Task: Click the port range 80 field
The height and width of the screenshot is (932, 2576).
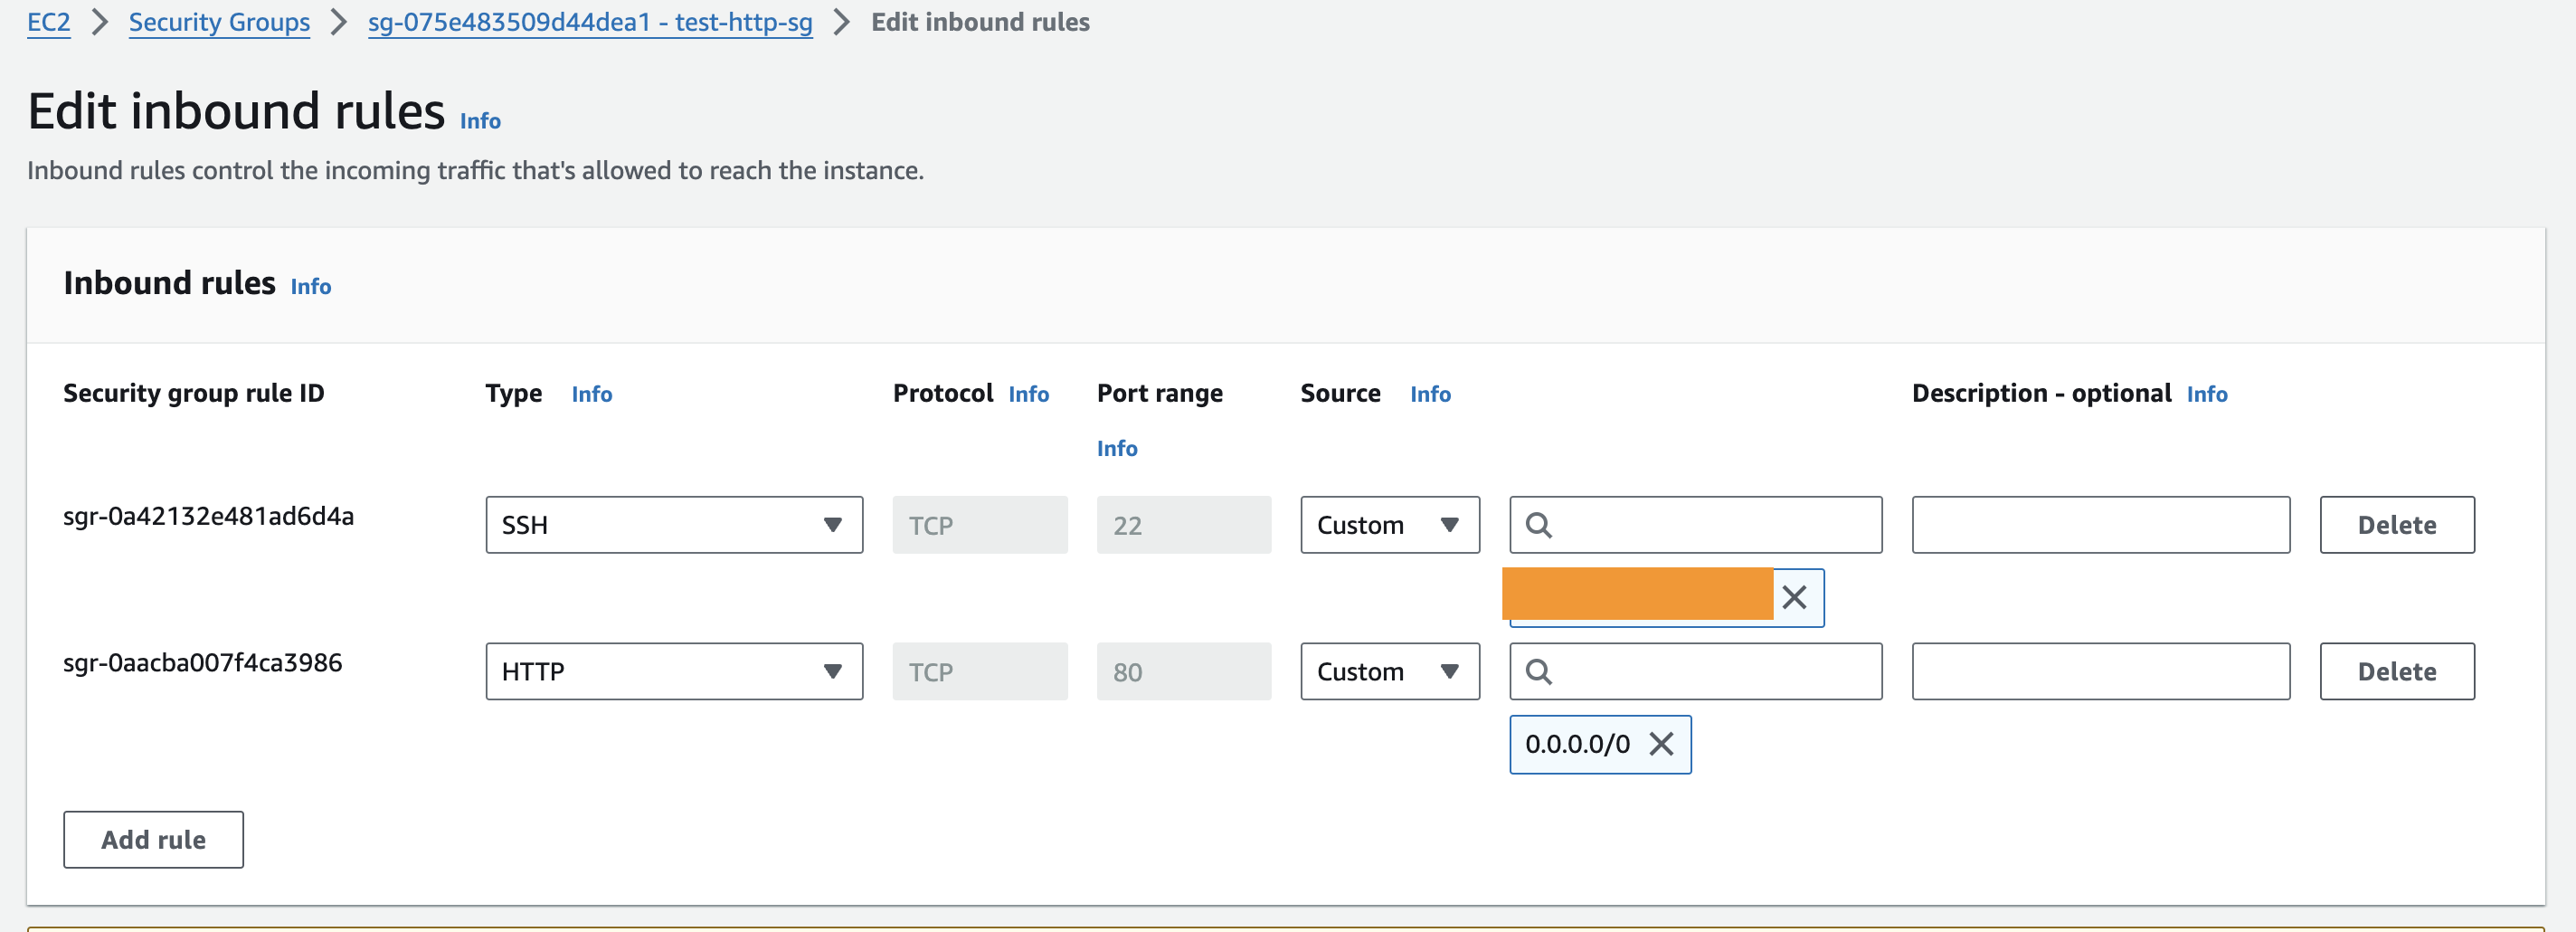Action: pos(1184,671)
